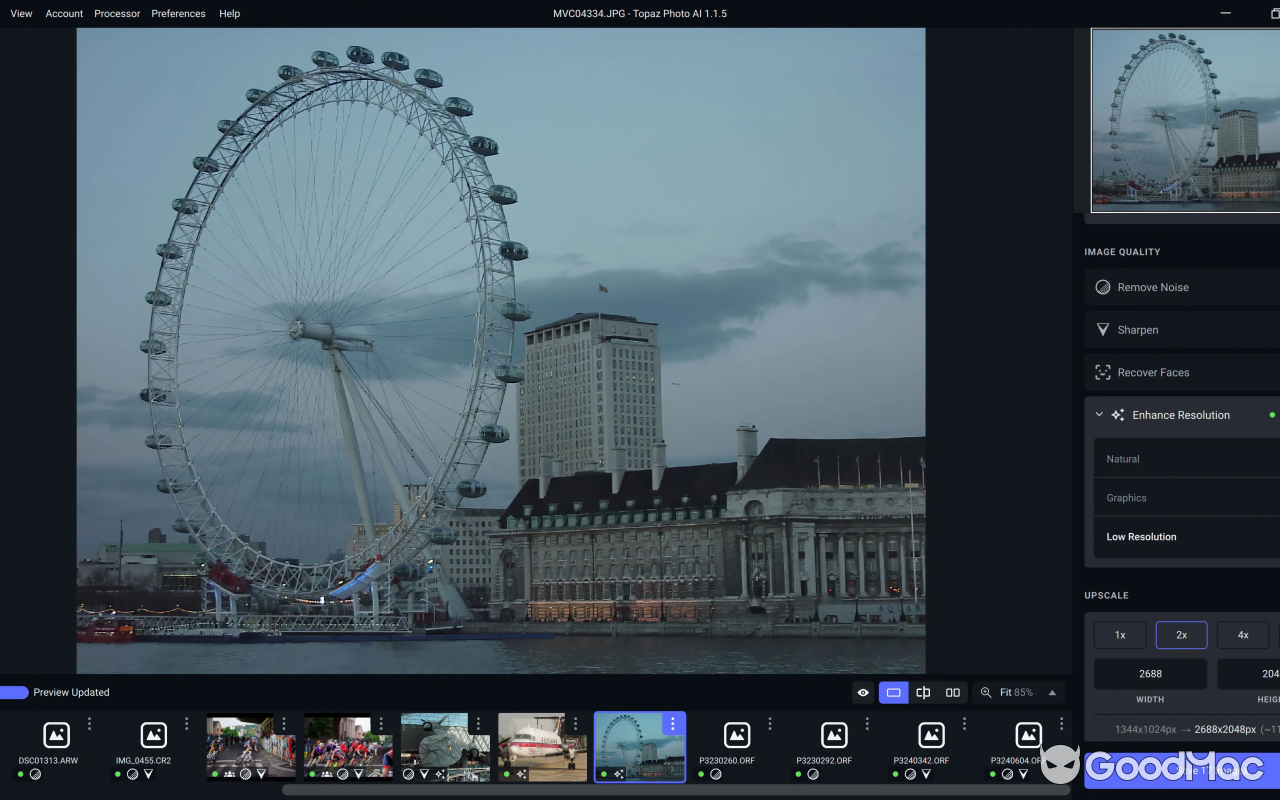Apply 4x upscale
This screenshot has height=800, width=1280.
click(1243, 634)
